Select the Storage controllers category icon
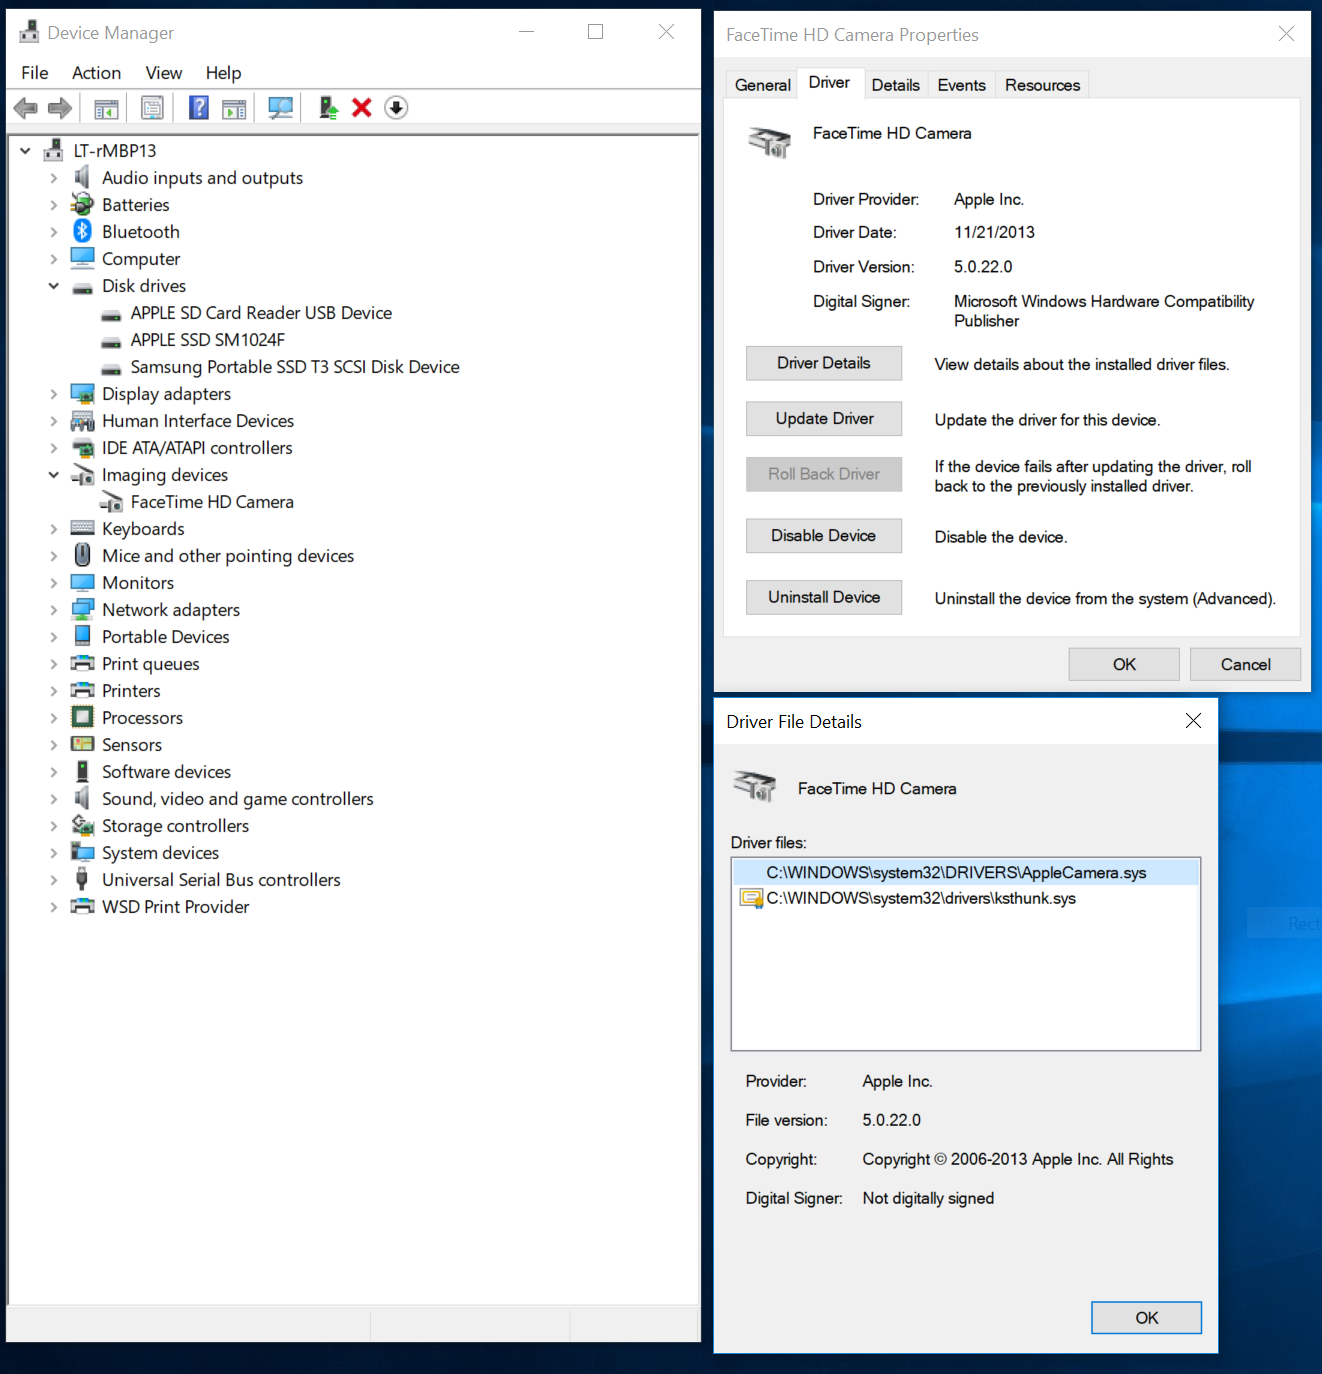Viewport: 1322px width, 1374px height. click(82, 825)
